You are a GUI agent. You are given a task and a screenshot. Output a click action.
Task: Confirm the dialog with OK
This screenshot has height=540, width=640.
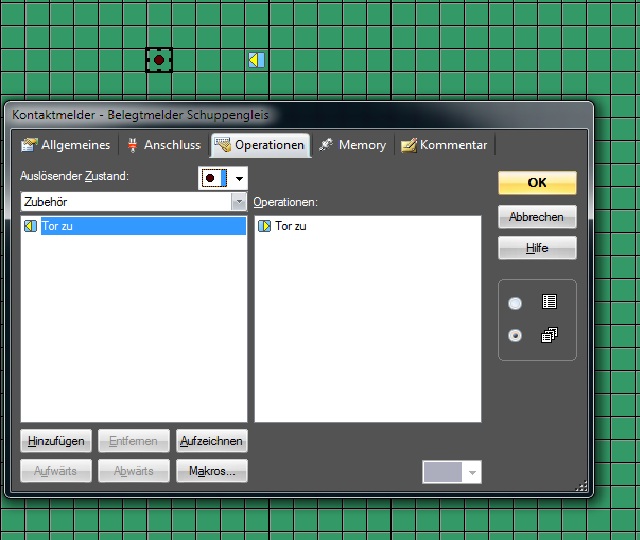click(537, 183)
